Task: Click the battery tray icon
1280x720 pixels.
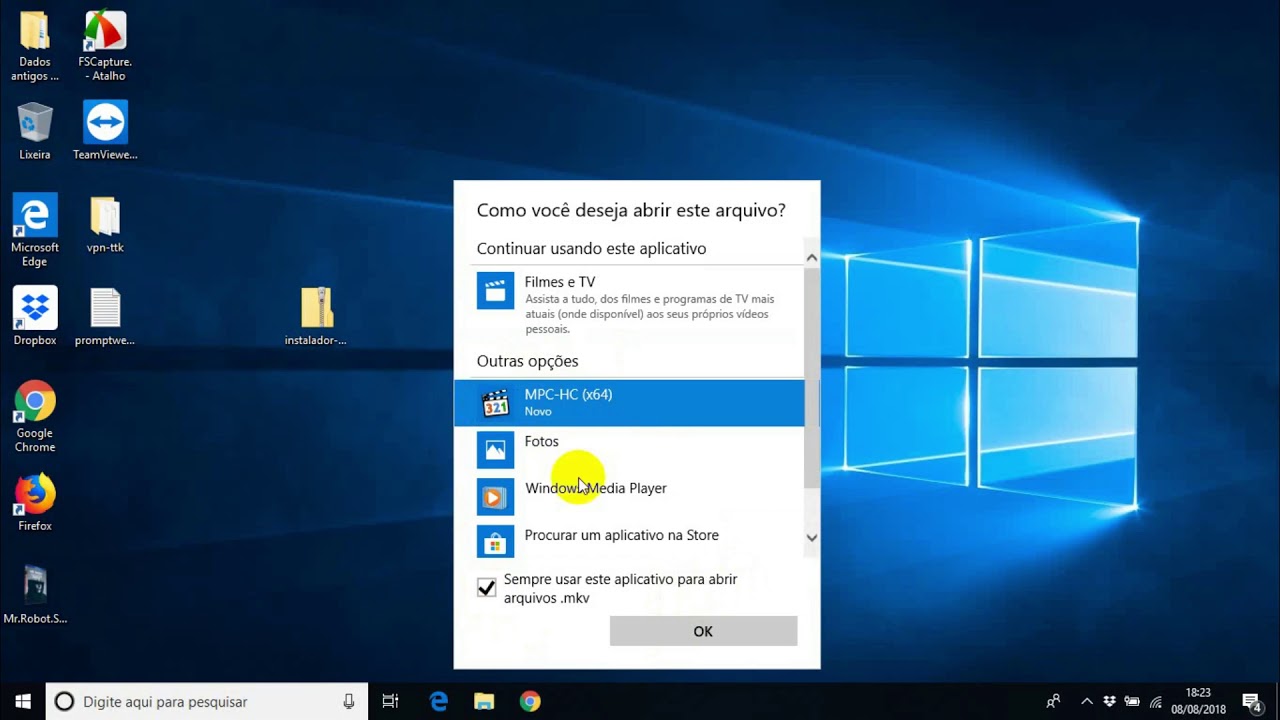Action: (x=1133, y=701)
